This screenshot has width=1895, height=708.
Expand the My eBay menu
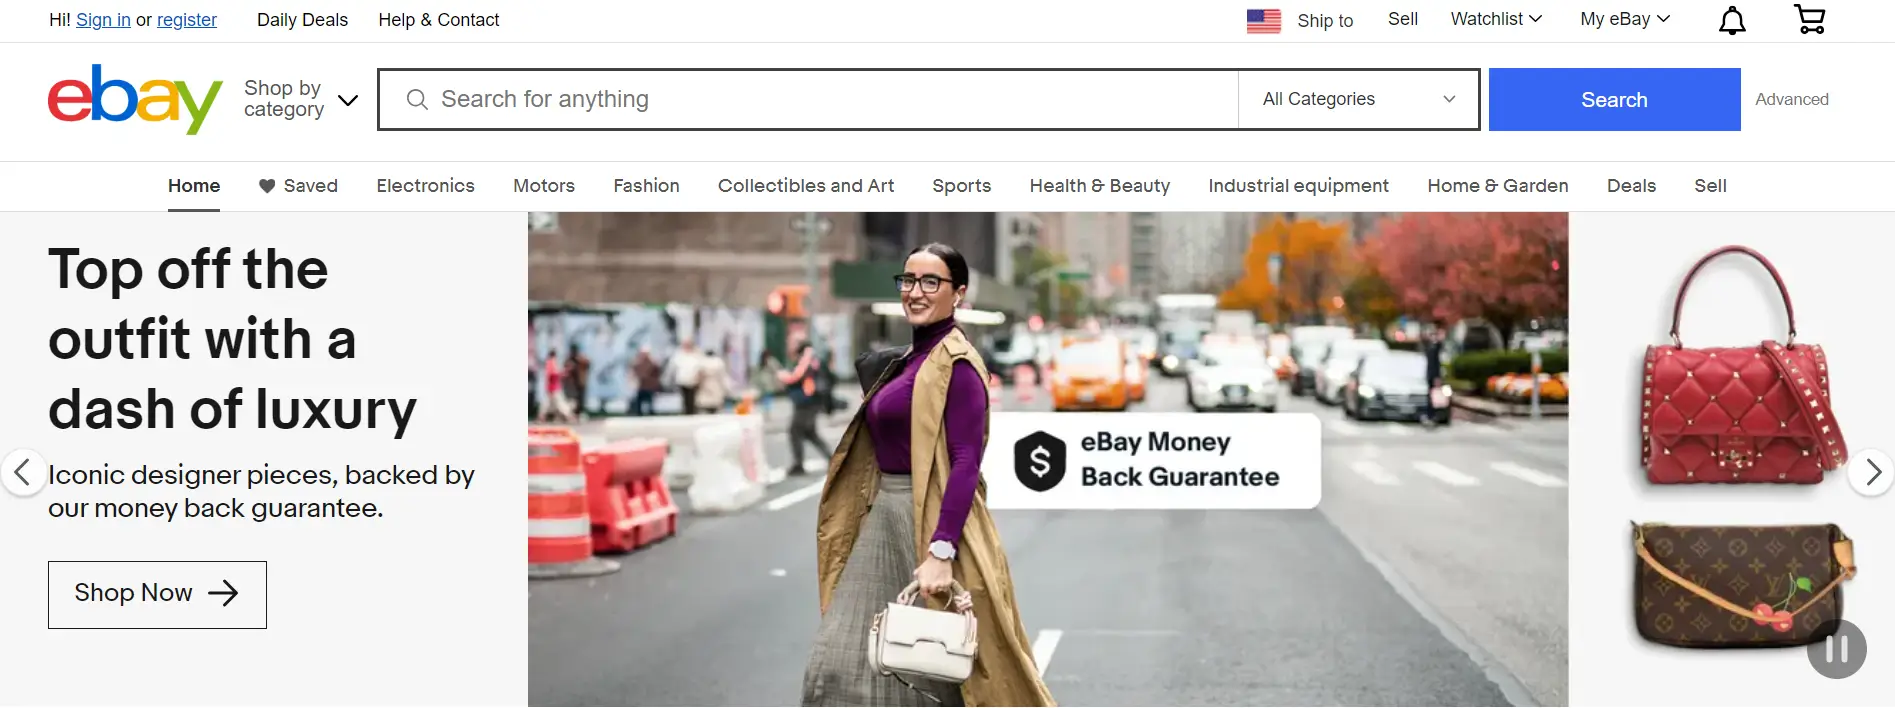click(1625, 19)
